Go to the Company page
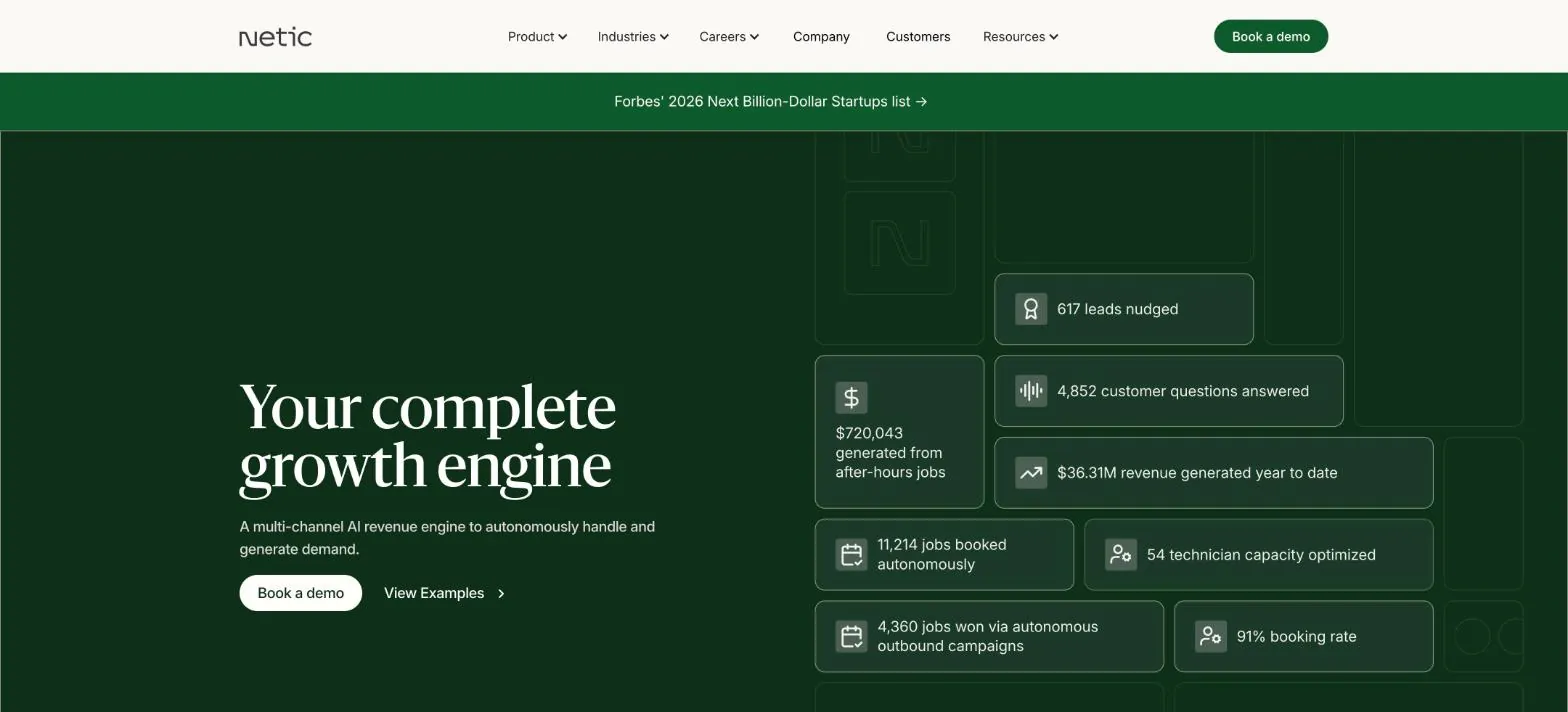 click(821, 37)
